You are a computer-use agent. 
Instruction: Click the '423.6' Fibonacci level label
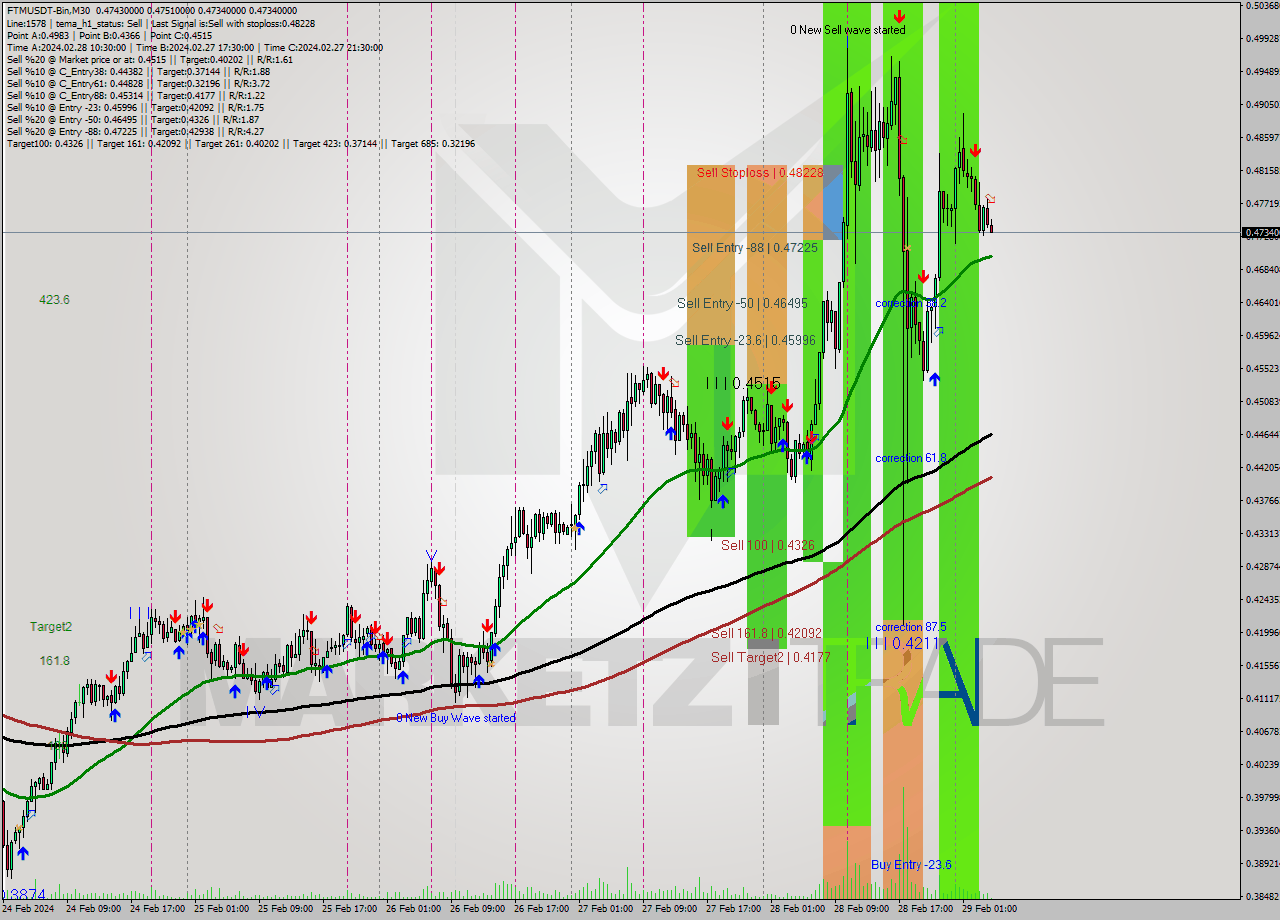point(54,299)
